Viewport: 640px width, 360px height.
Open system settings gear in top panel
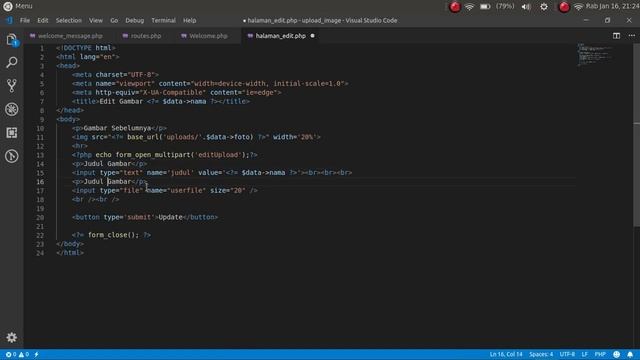click(x=544, y=7)
